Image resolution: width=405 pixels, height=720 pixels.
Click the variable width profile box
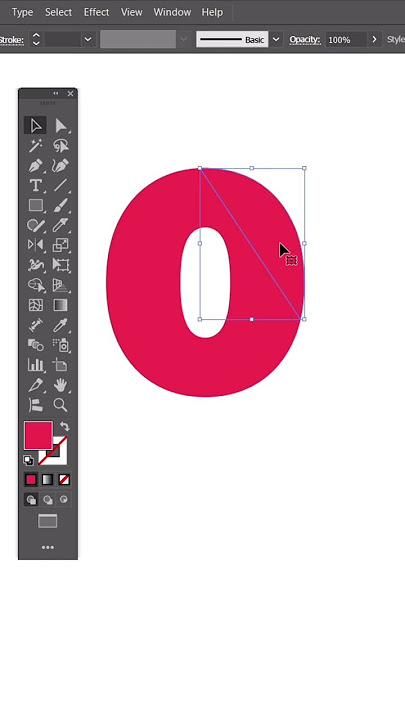pos(138,39)
